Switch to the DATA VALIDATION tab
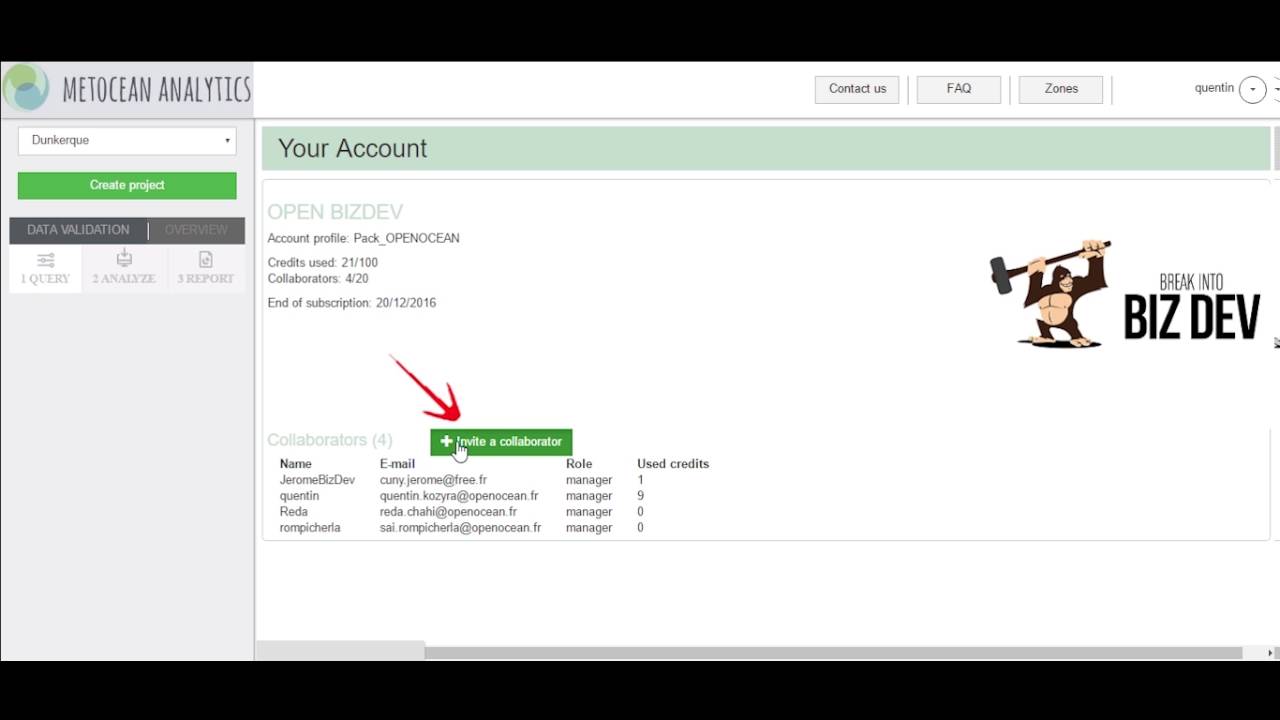The width and height of the screenshot is (1280, 720). (78, 230)
